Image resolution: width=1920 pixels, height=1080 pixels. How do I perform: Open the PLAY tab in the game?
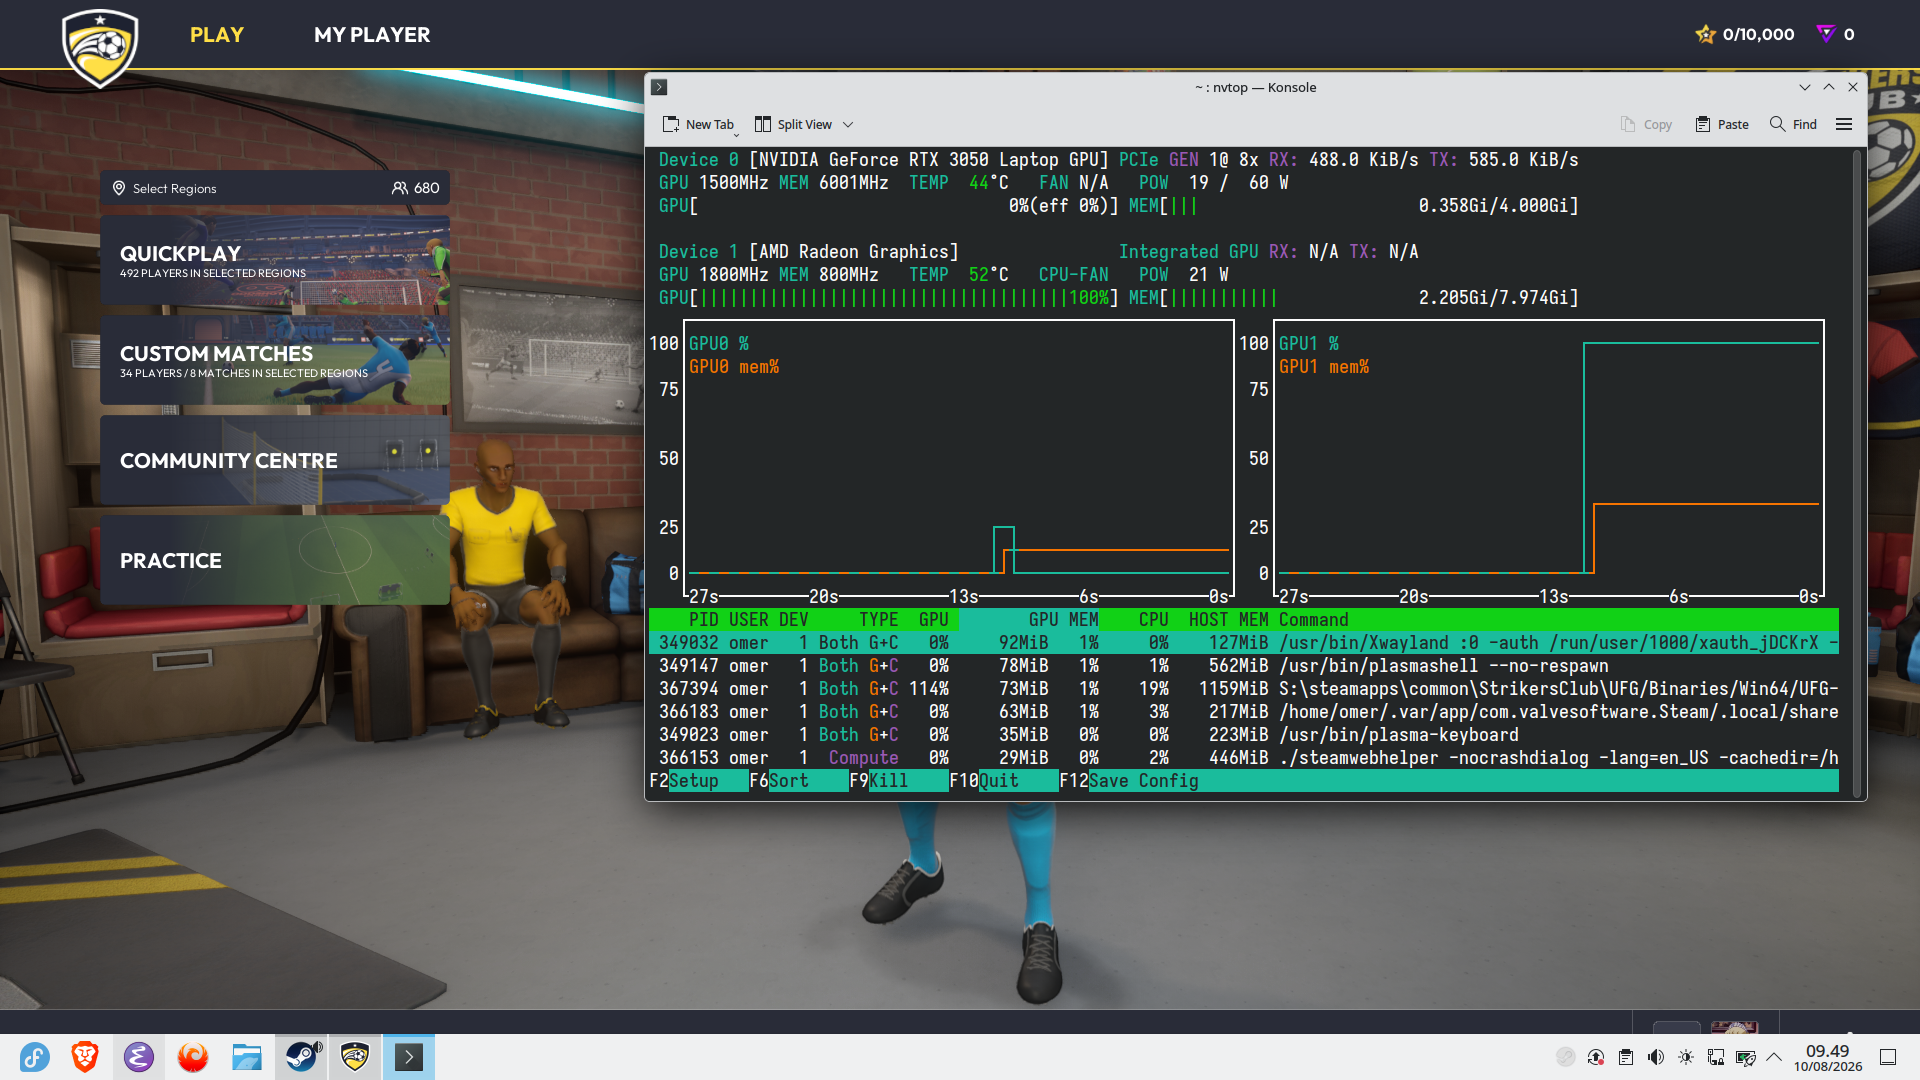(217, 35)
